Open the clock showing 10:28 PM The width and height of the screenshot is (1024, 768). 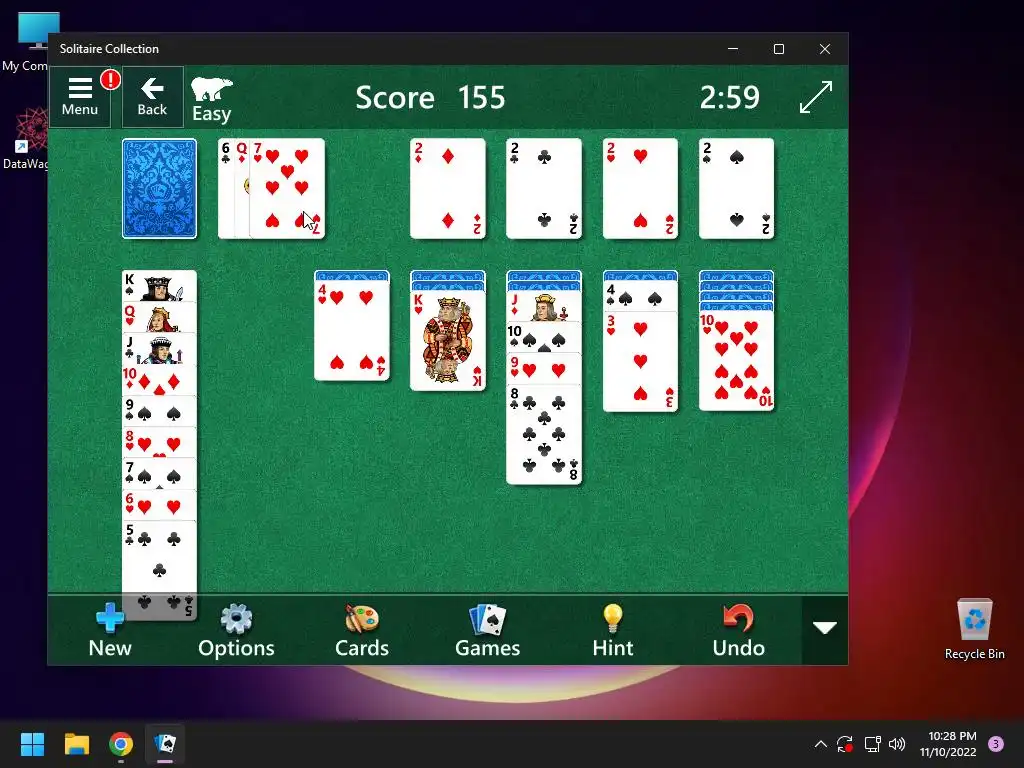(948, 744)
